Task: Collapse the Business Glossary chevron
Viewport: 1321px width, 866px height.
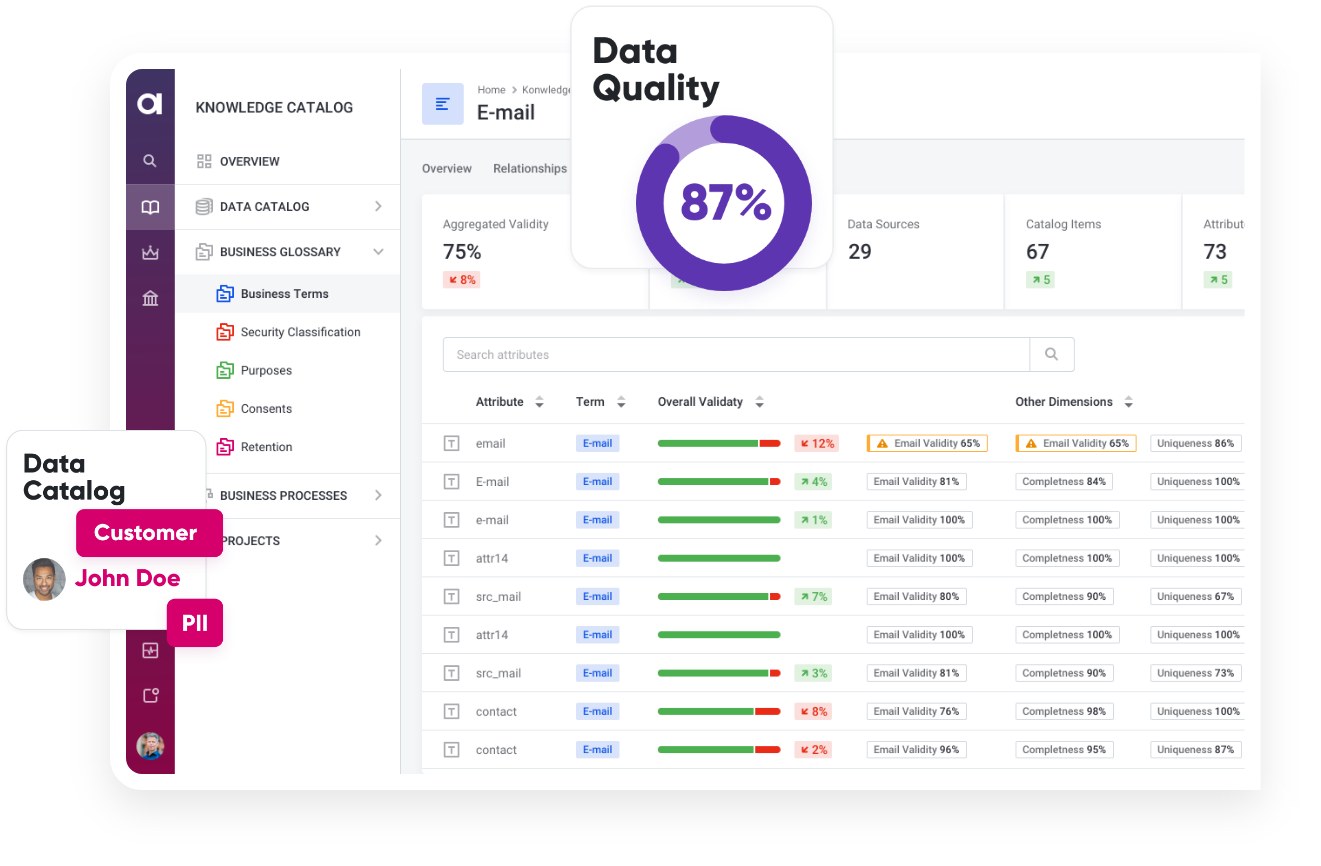Action: coord(378,252)
